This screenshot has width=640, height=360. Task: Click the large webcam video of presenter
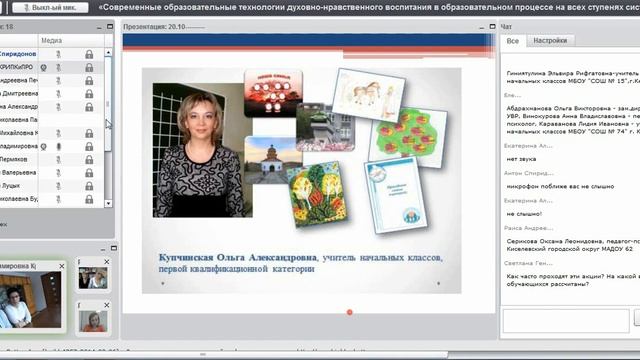[x=31, y=300]
